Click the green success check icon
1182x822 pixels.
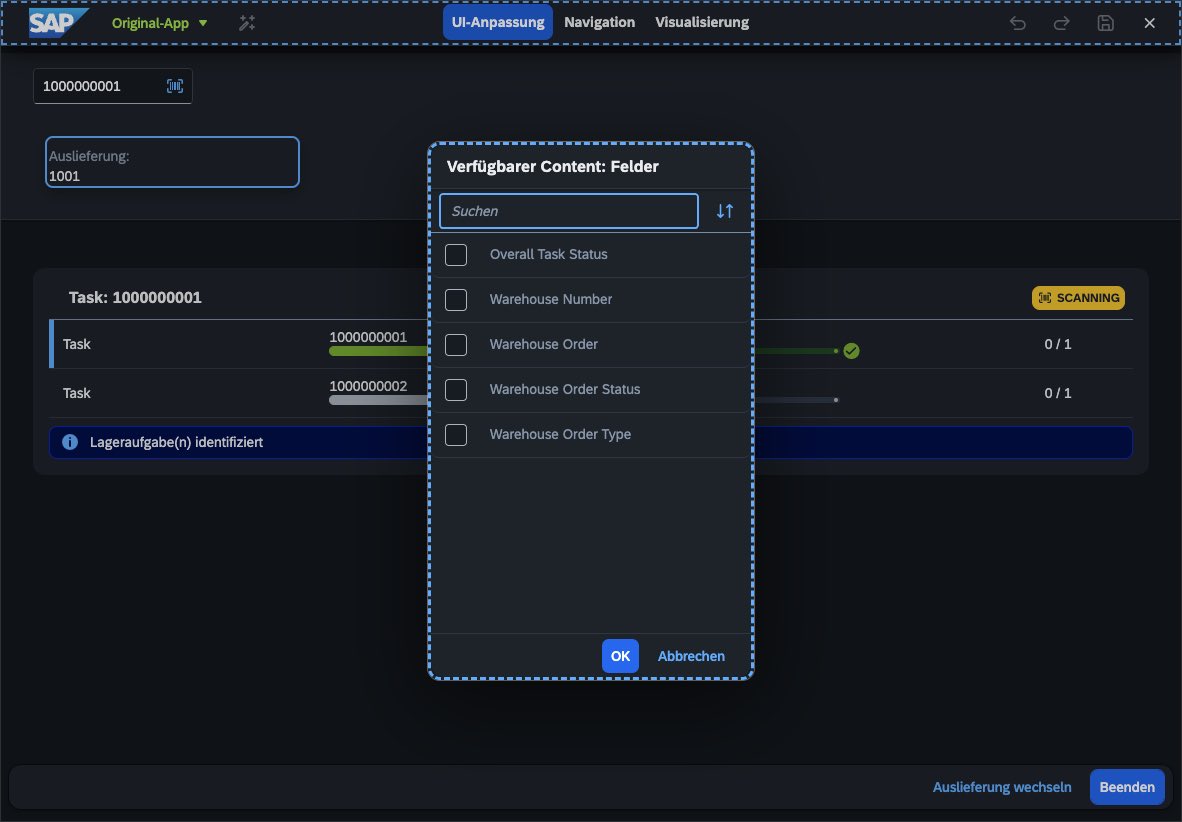pos(851,351)
